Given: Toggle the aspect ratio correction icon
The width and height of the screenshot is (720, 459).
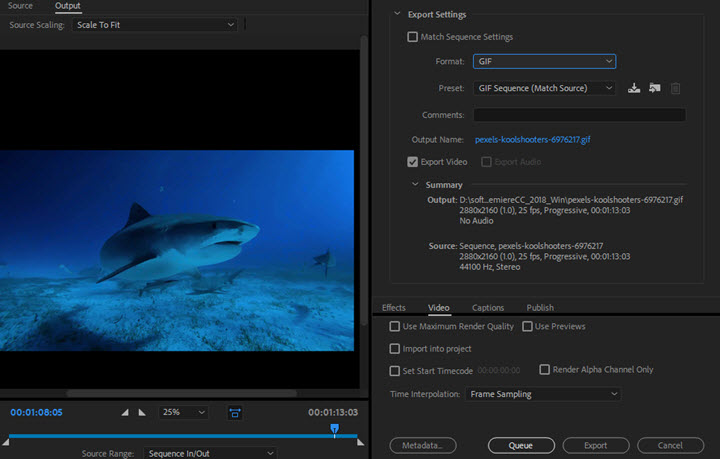Looking at the screenshot, I should point(235,412).
